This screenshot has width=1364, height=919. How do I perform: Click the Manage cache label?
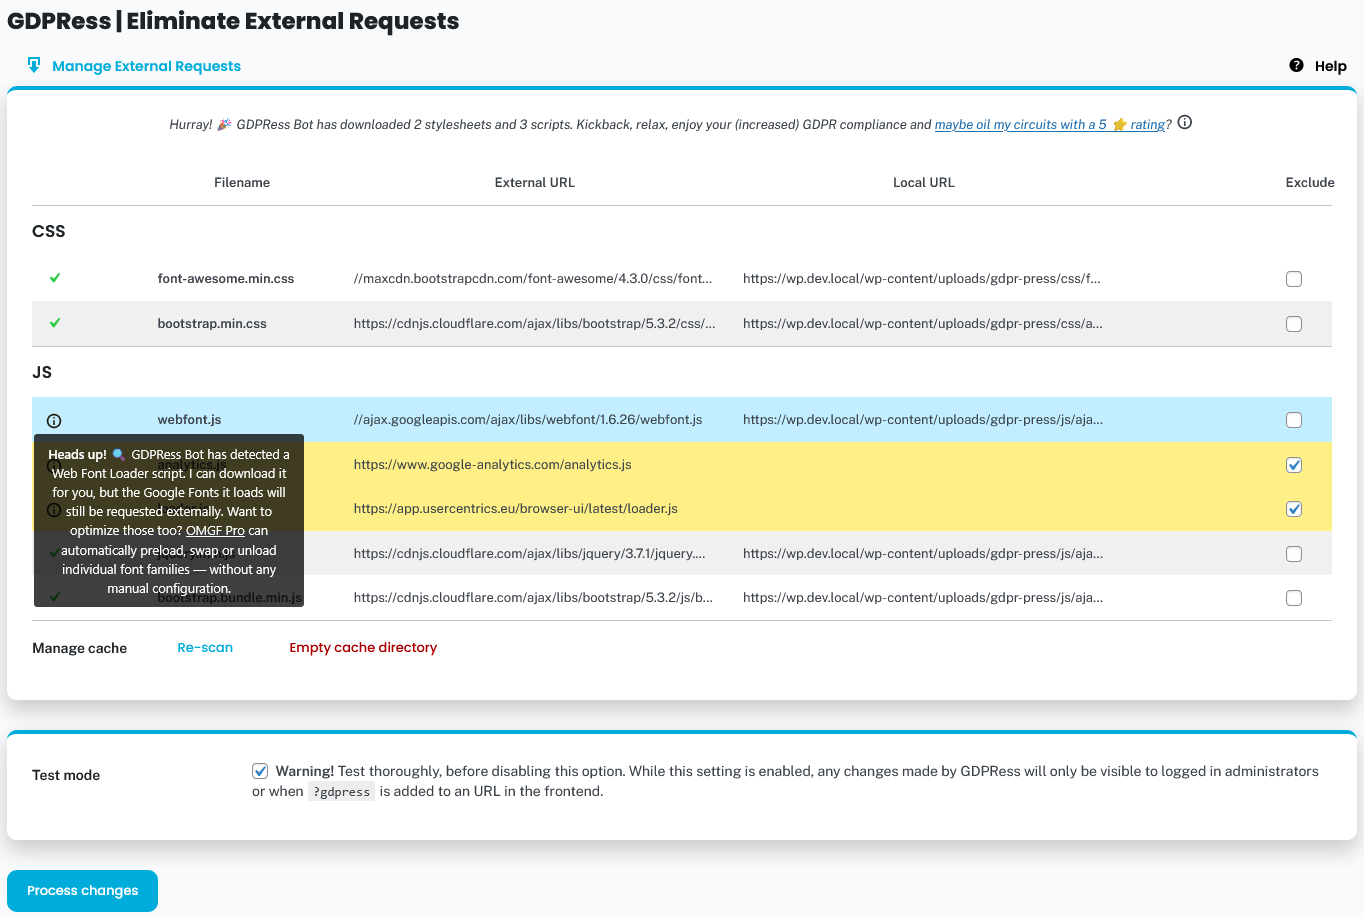[80, 648]
